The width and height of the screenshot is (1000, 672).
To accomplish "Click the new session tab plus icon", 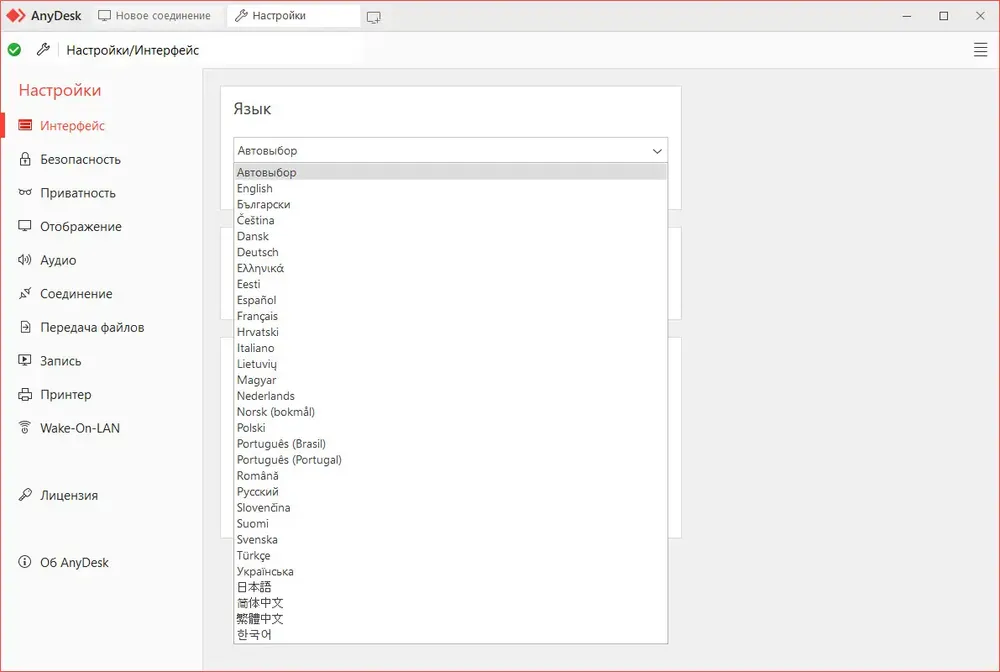I will [x=374, y=17].
